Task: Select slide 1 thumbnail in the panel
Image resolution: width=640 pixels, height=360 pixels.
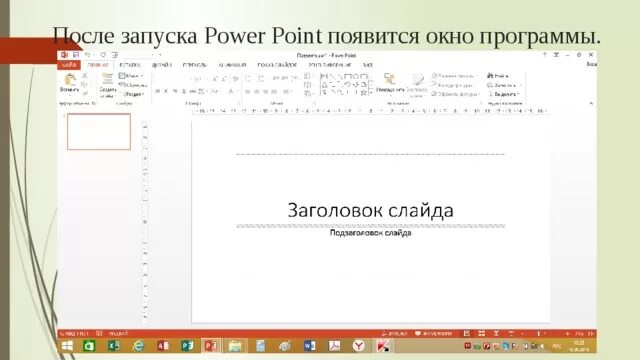Action: tap(99, 131)
